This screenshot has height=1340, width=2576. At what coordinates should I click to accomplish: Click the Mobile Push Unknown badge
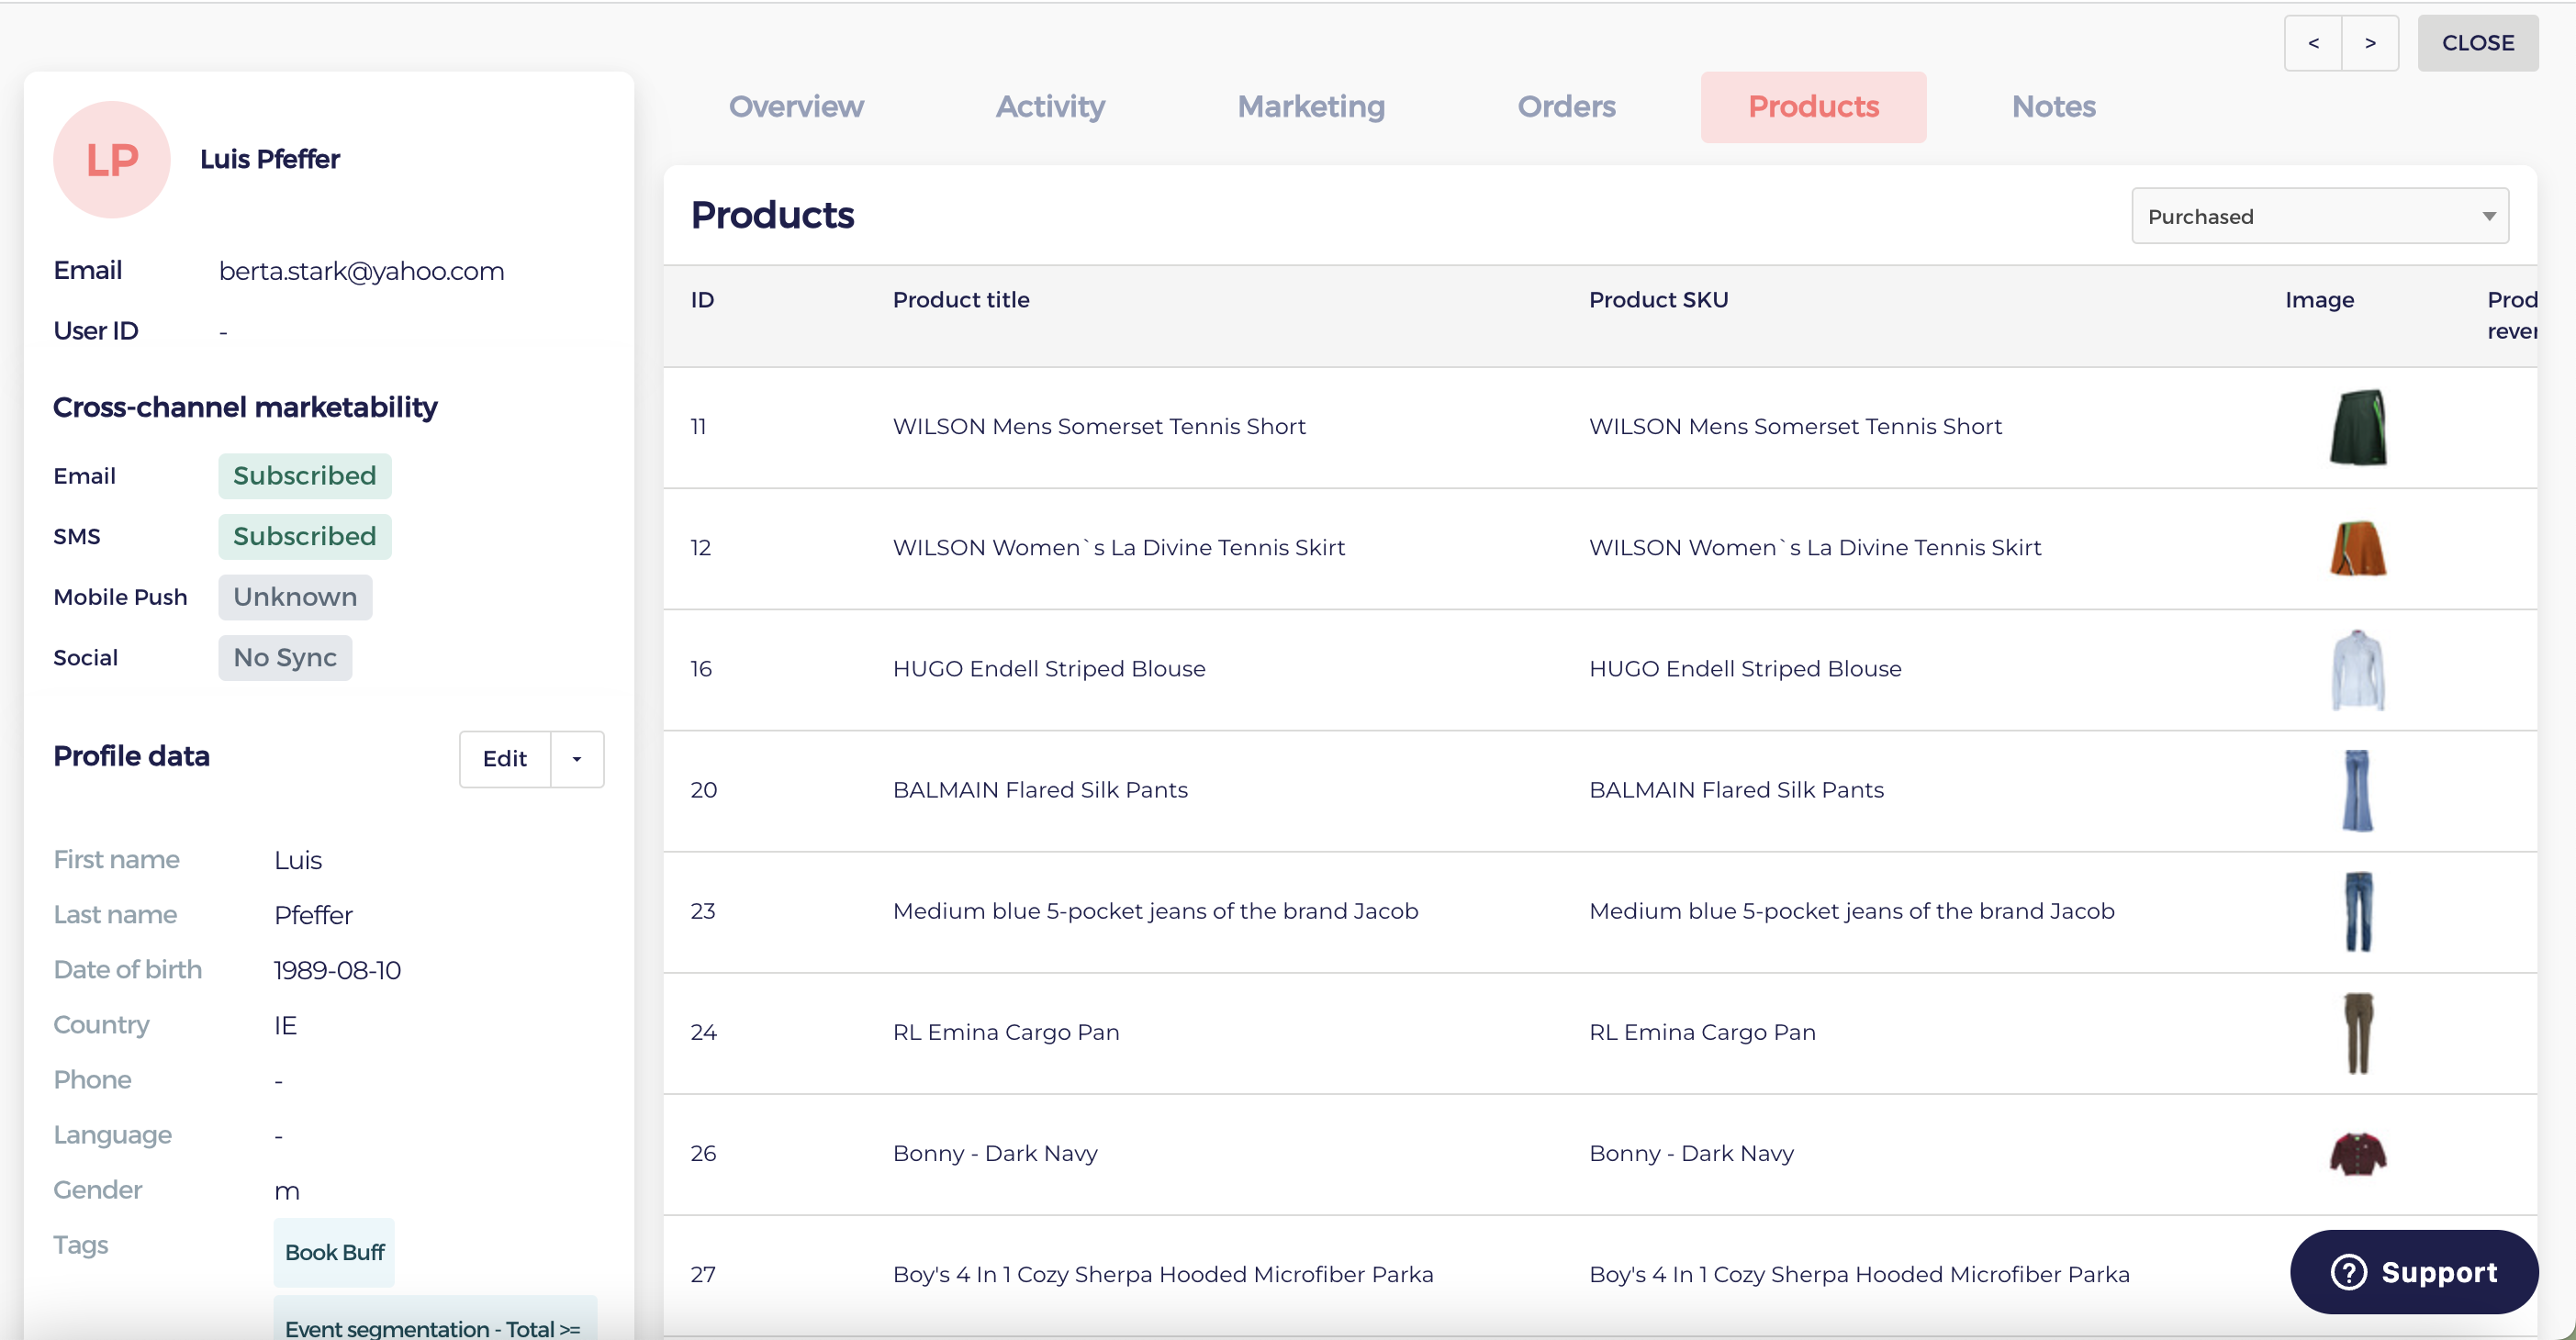pyautogui.click(x=295, y=597)
